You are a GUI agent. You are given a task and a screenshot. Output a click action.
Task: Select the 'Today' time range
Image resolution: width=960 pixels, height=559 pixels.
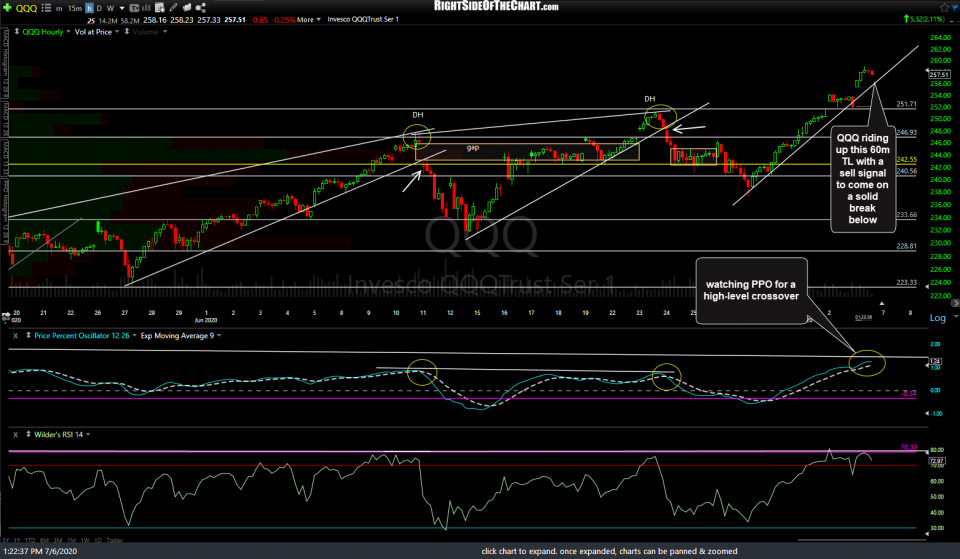(114, 540)
